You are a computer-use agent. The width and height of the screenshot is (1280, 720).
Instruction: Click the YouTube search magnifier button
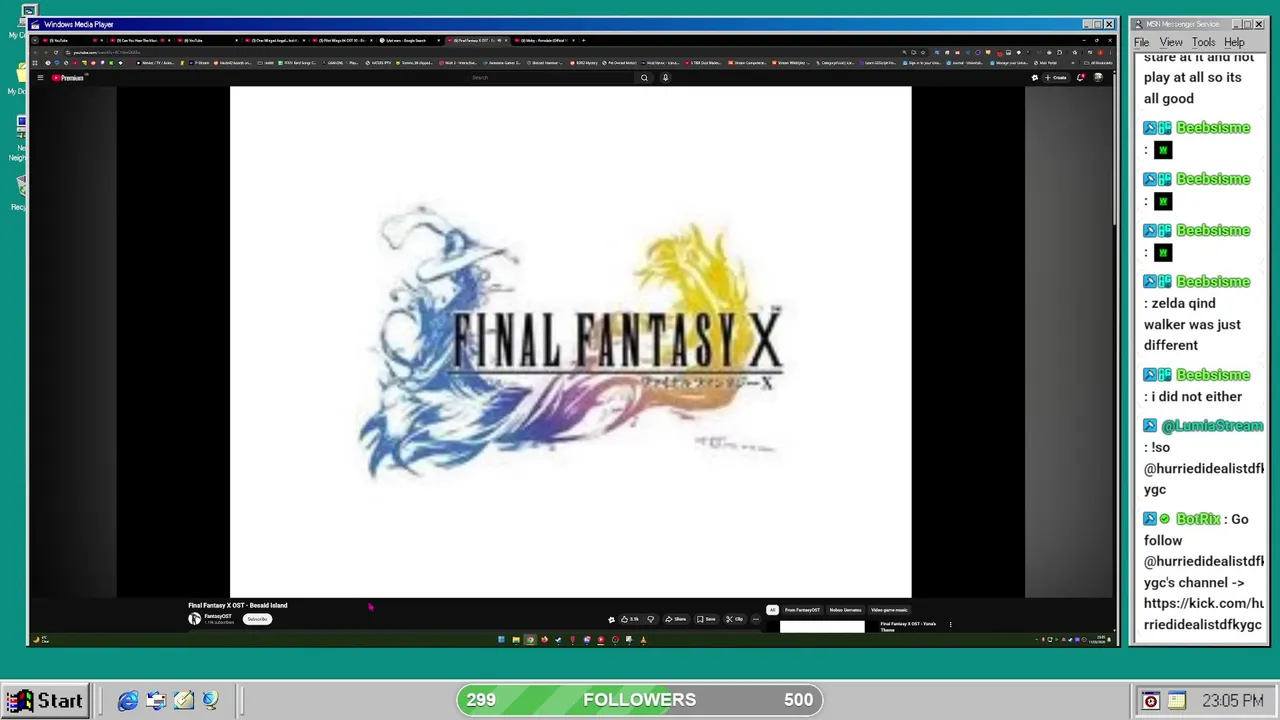pyautogui.click(x=644, y=77)
